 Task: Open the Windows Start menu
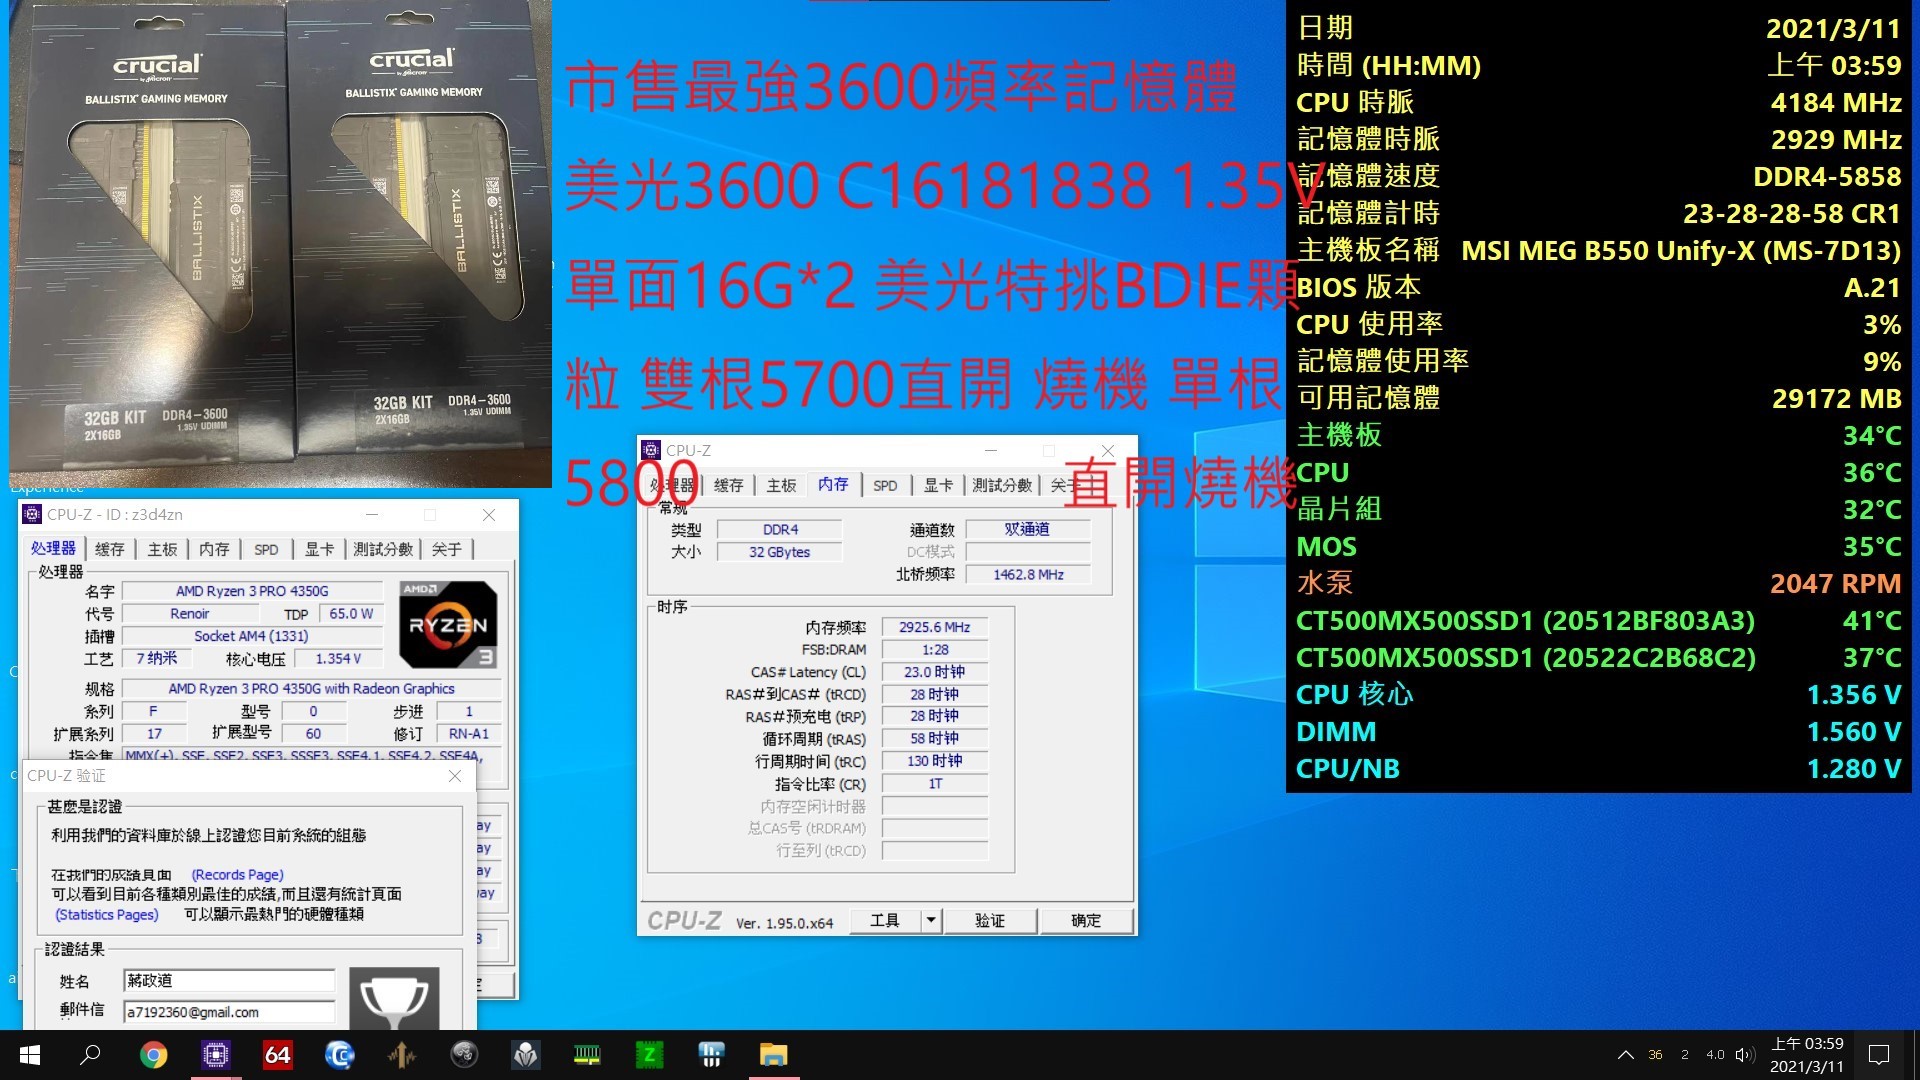[30, 1055]
